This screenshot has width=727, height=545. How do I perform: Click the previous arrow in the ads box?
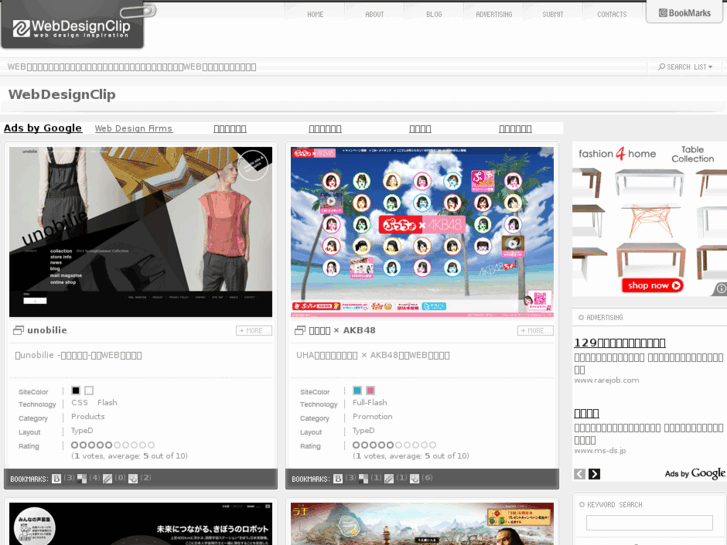pos(580,474)
